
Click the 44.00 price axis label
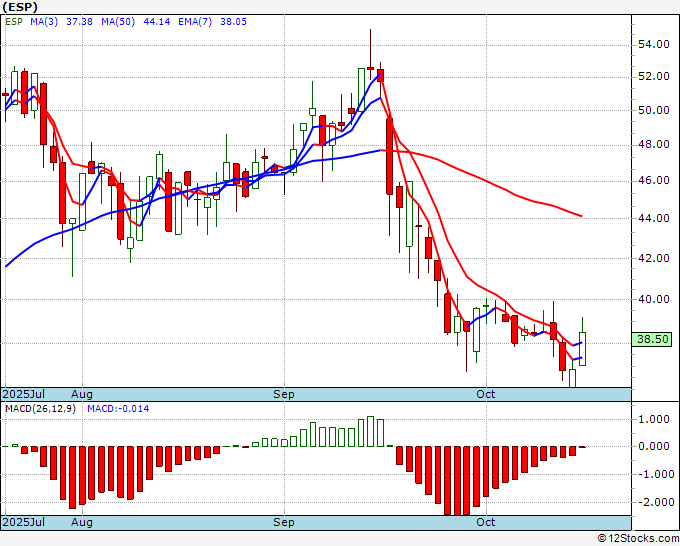[654, 218]
